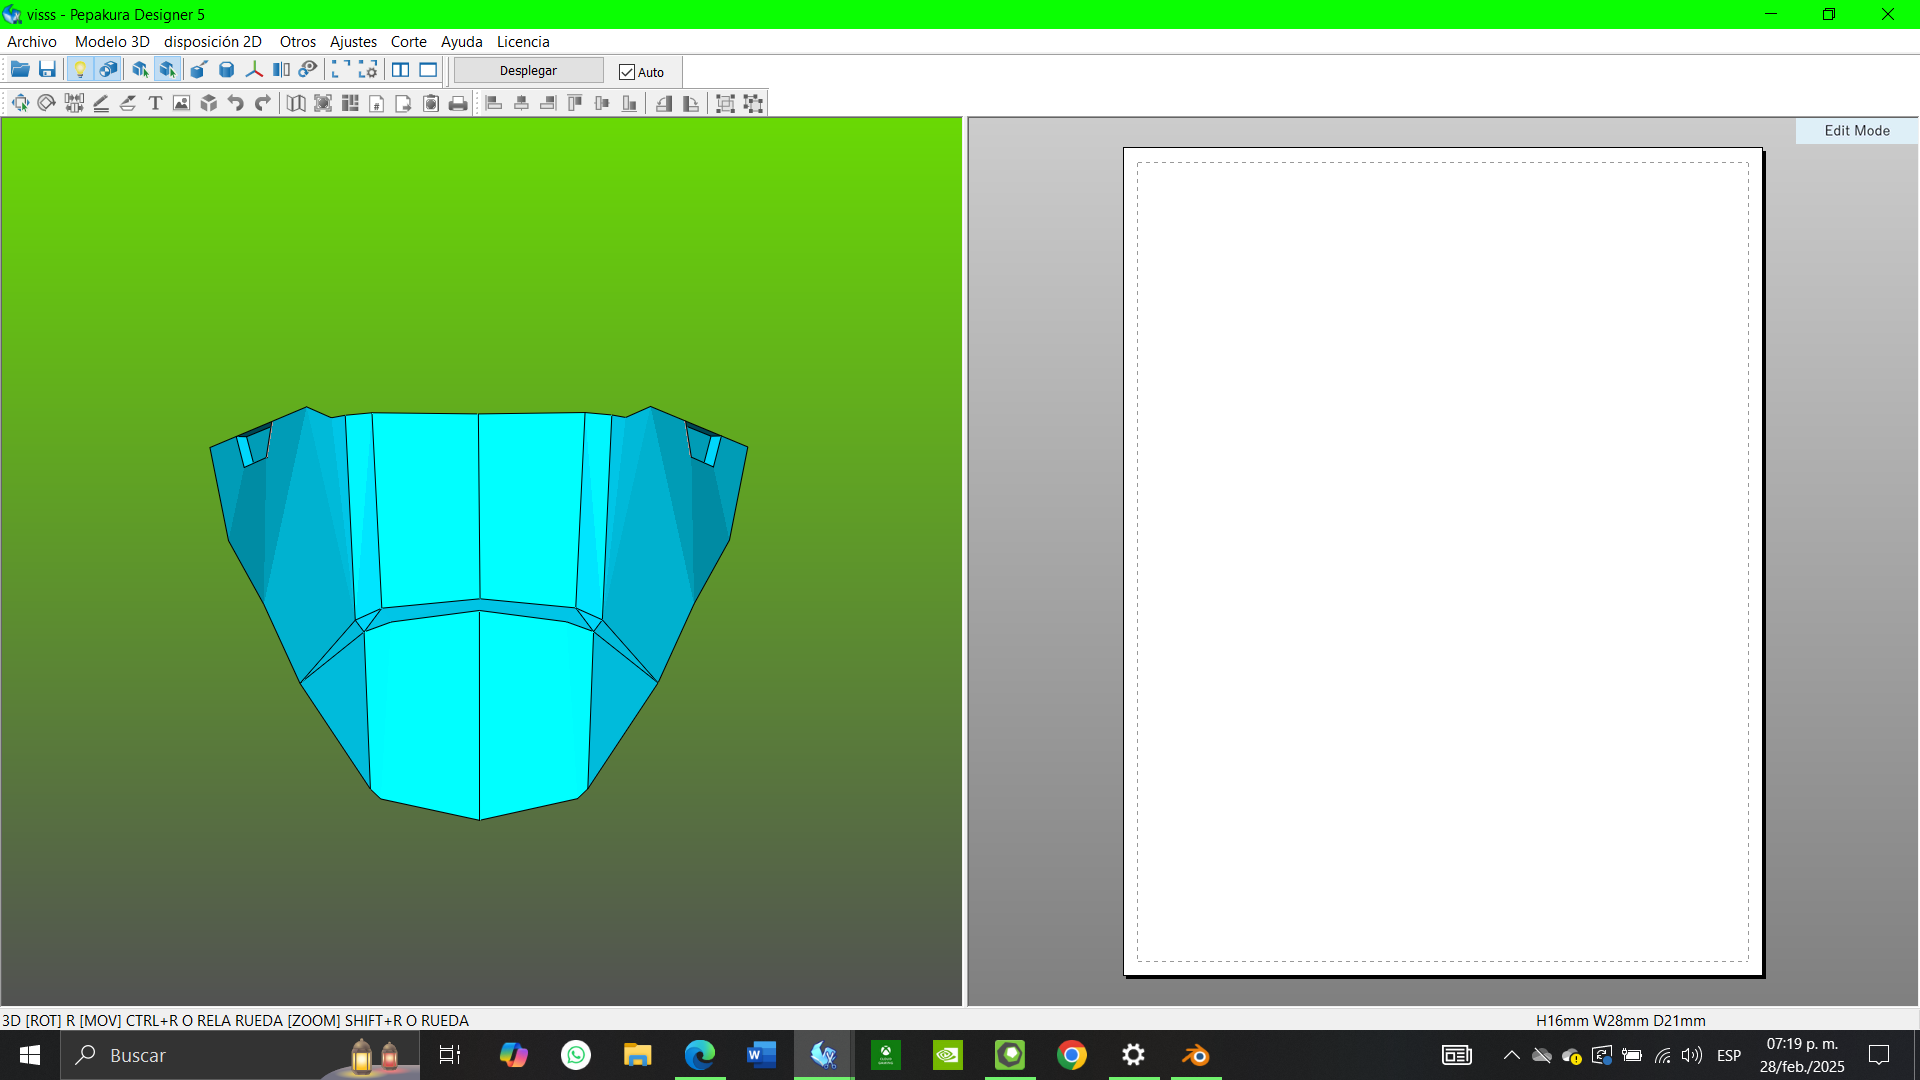Viewport: 1920px width, 1080px height.
Task: Open the Archivo menu
Action: tap(32, 42)
